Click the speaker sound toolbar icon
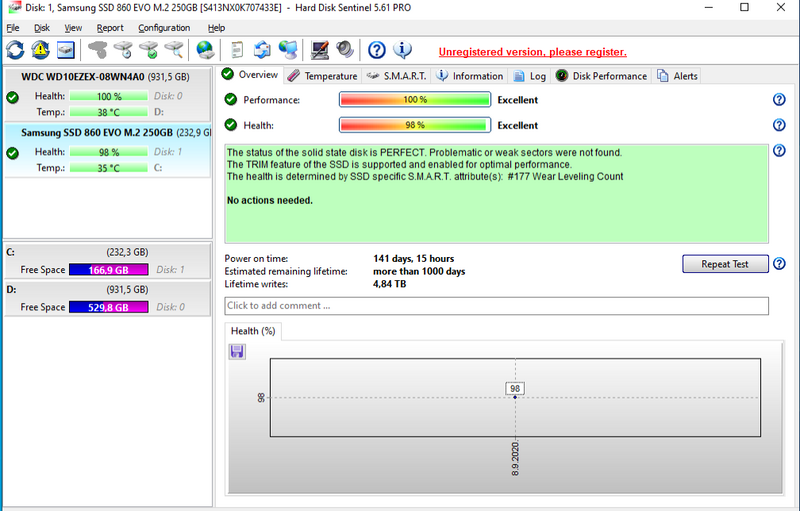The height and width of the screenshot is (511, 800). tap(345, 50)
